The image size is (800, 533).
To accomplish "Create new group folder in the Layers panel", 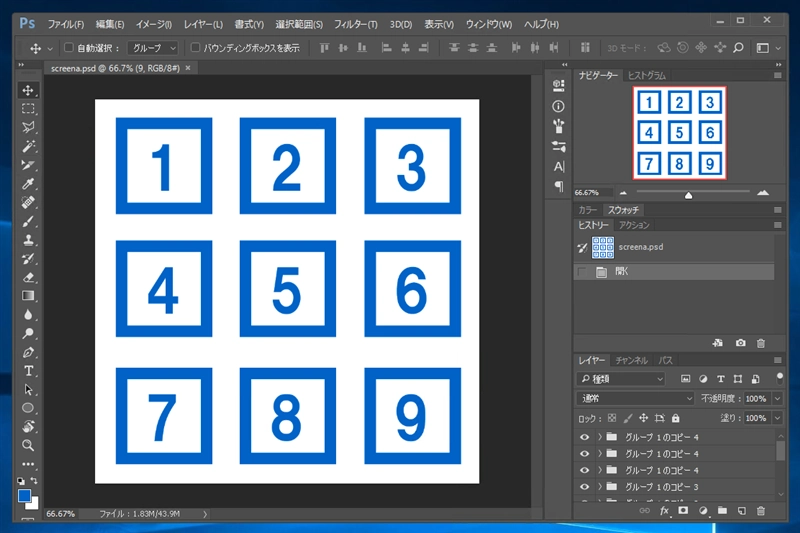I will (722, 511).
